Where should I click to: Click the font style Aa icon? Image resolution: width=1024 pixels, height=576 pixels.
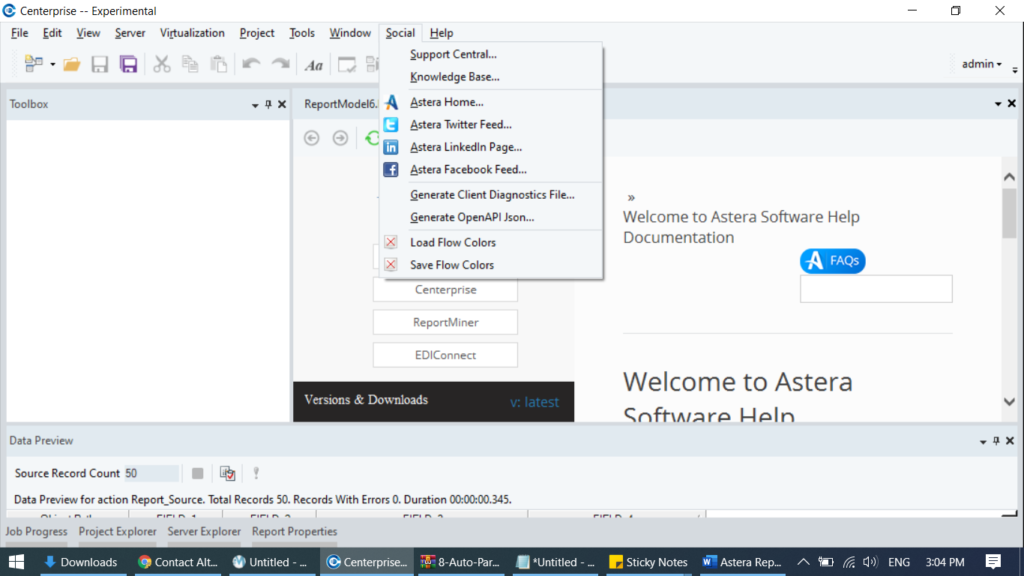pos(314,65)
